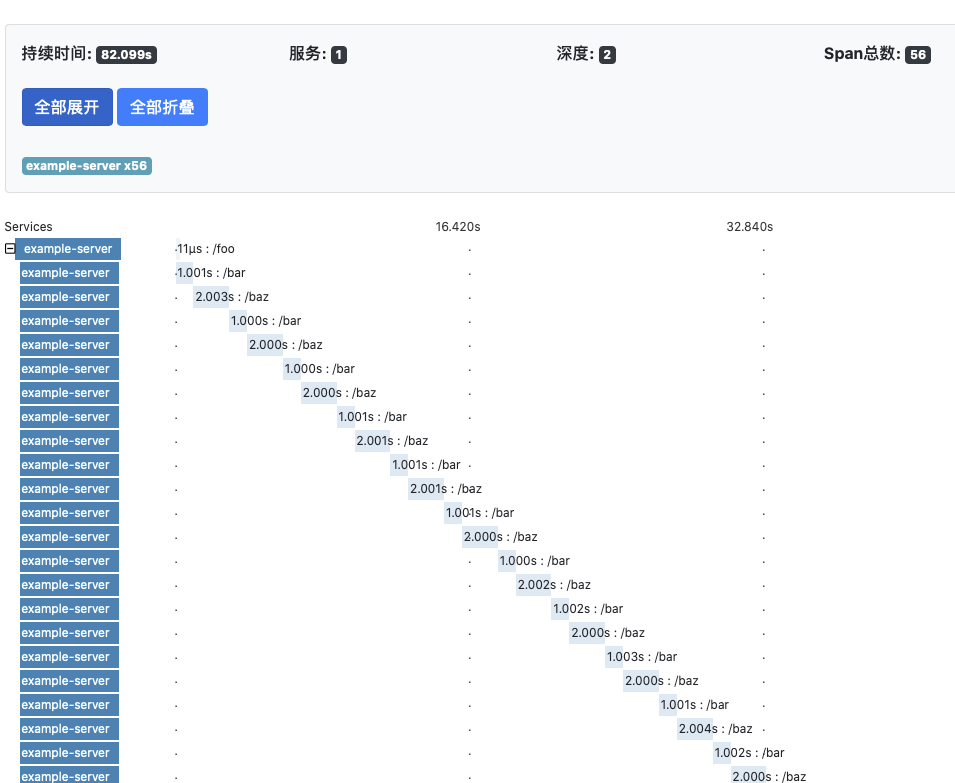Select the root example-server service label
The image size is (955, 783).
68,249
